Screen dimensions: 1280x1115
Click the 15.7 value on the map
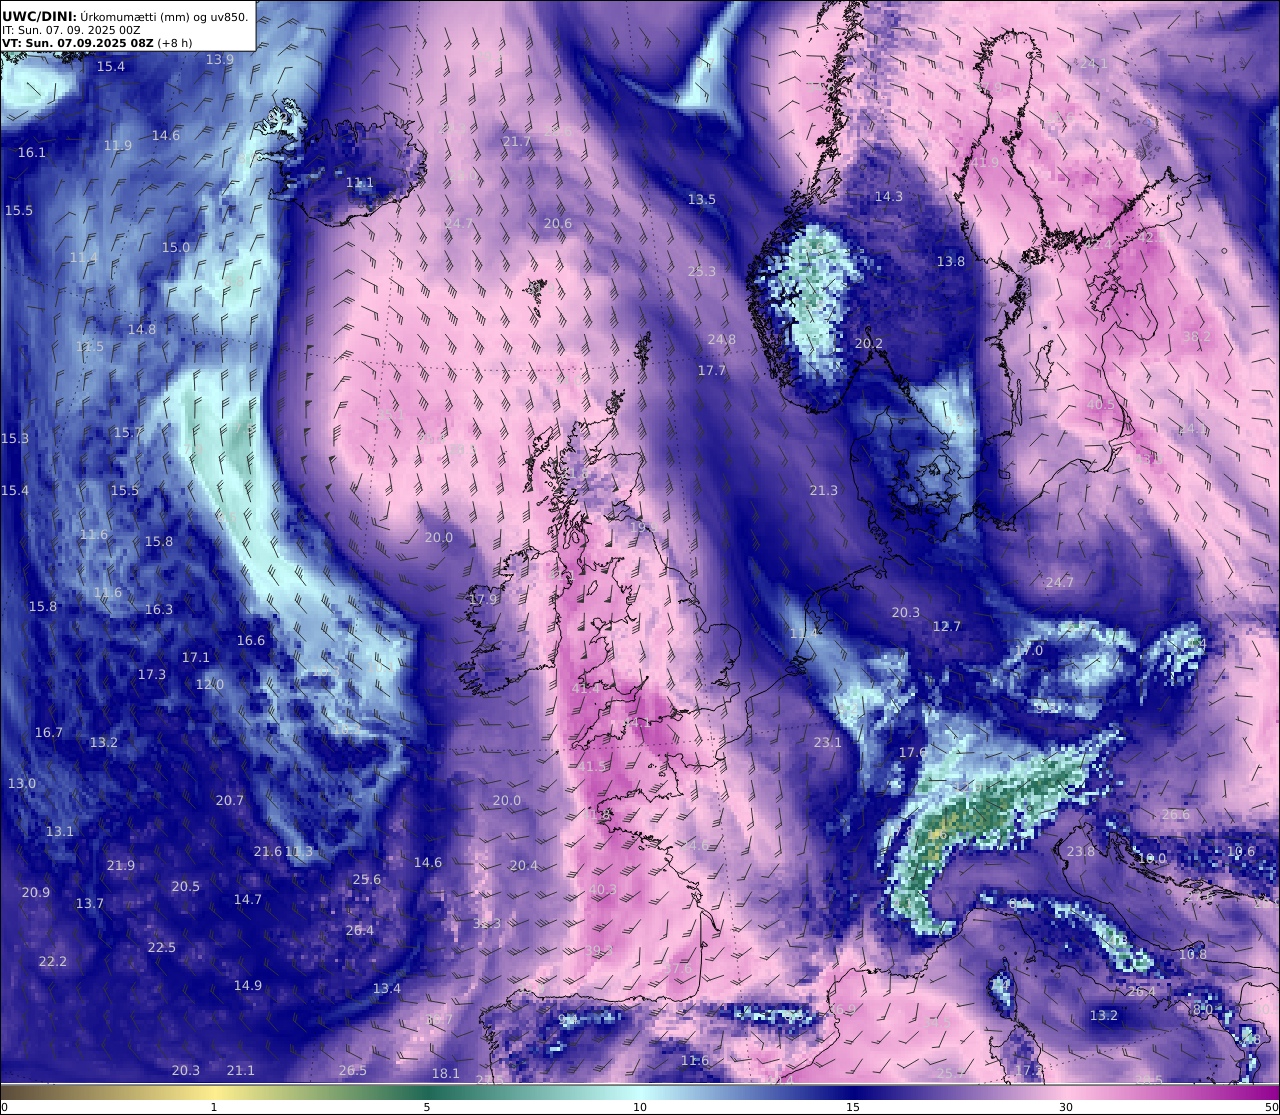click(x=127, y=432)
